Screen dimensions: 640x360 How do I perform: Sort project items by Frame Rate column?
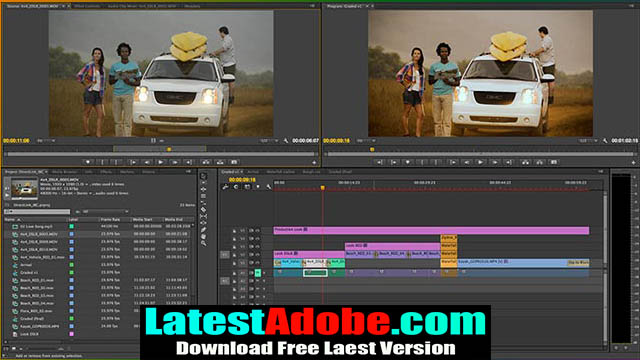(x=110, y=220)
